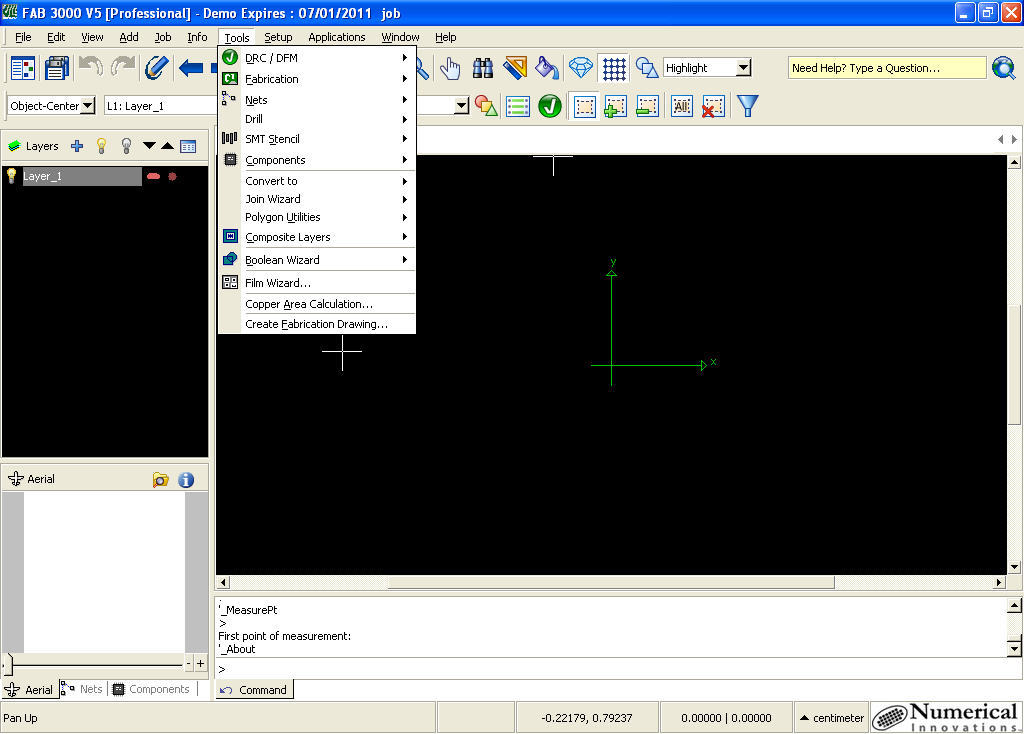Click the paint bucket fill icon
The image size is (1024, 734).
pos(547,68)
